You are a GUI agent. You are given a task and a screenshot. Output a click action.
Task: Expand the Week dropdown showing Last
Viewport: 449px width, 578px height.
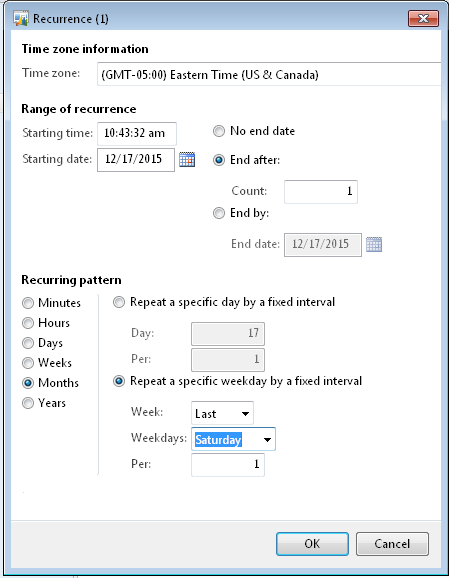tap(222, 413)
